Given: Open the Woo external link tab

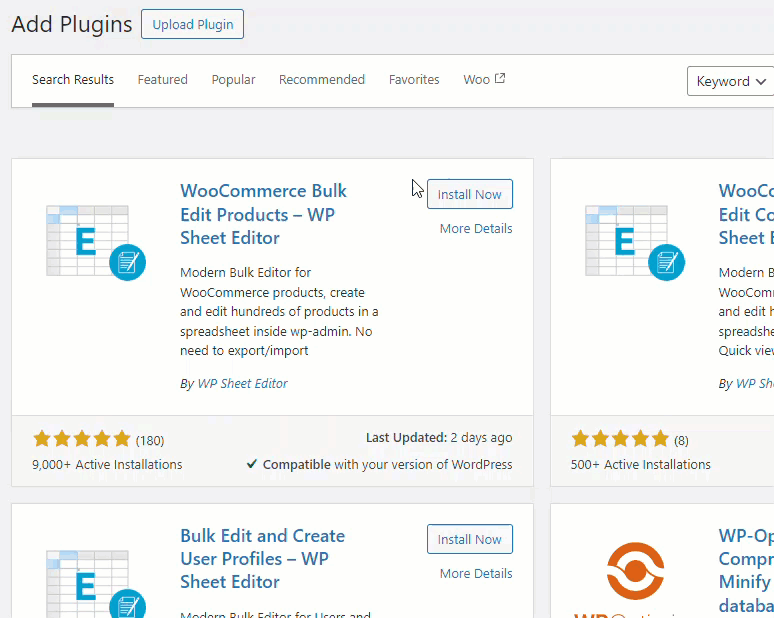Looking at the screenshot, I should pyautogui.click(x=484, y=80).
